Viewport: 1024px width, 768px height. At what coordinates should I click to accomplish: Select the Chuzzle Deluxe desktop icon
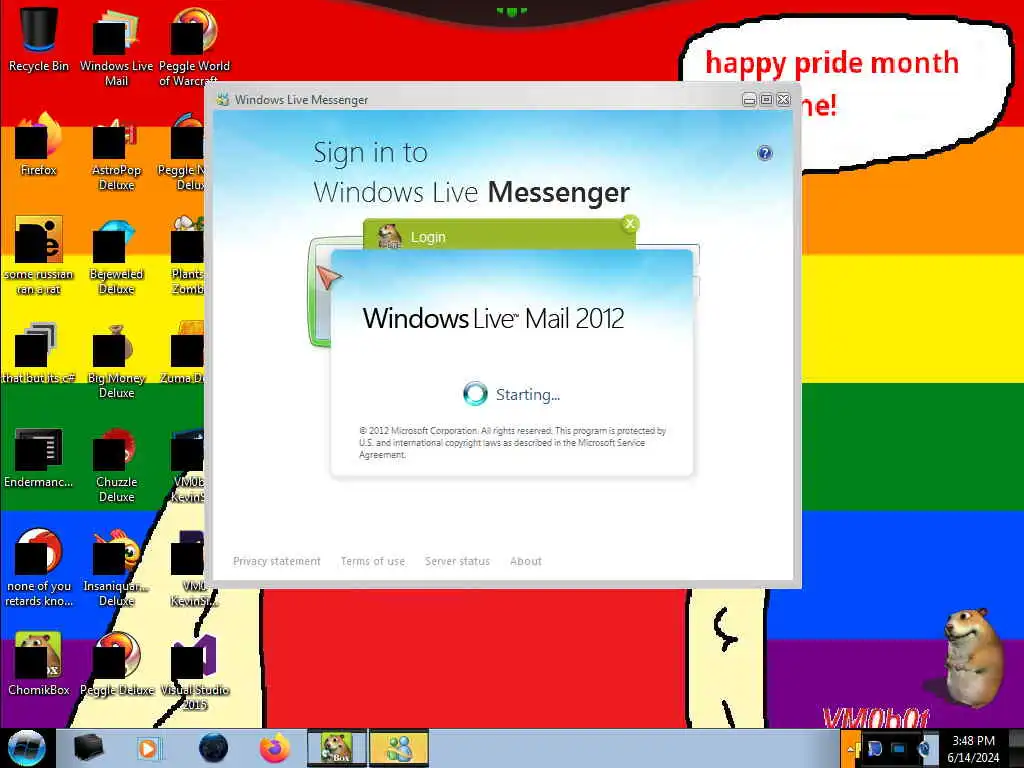coord(116,465)
